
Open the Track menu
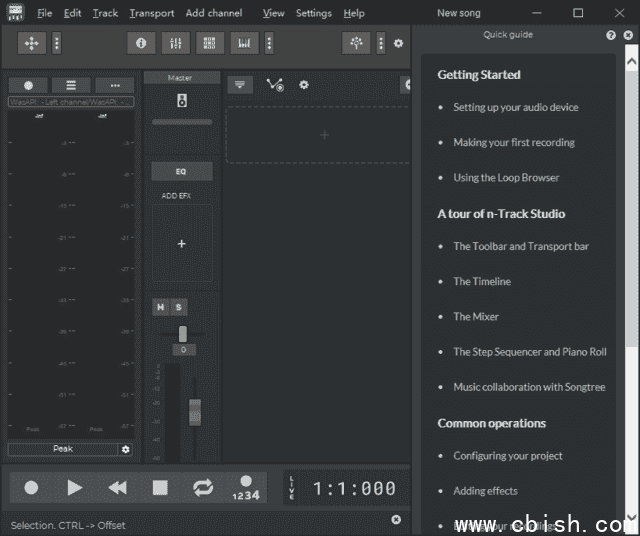(105, 13)
